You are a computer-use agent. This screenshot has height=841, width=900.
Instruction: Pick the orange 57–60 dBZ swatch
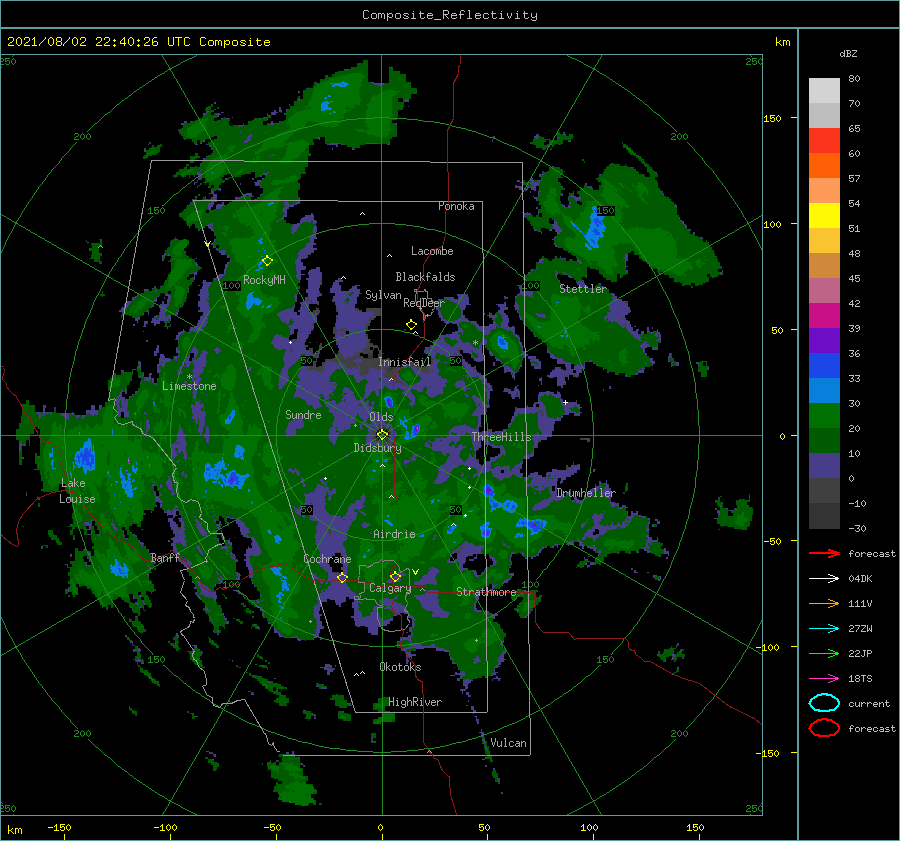[x=824, y=165]
